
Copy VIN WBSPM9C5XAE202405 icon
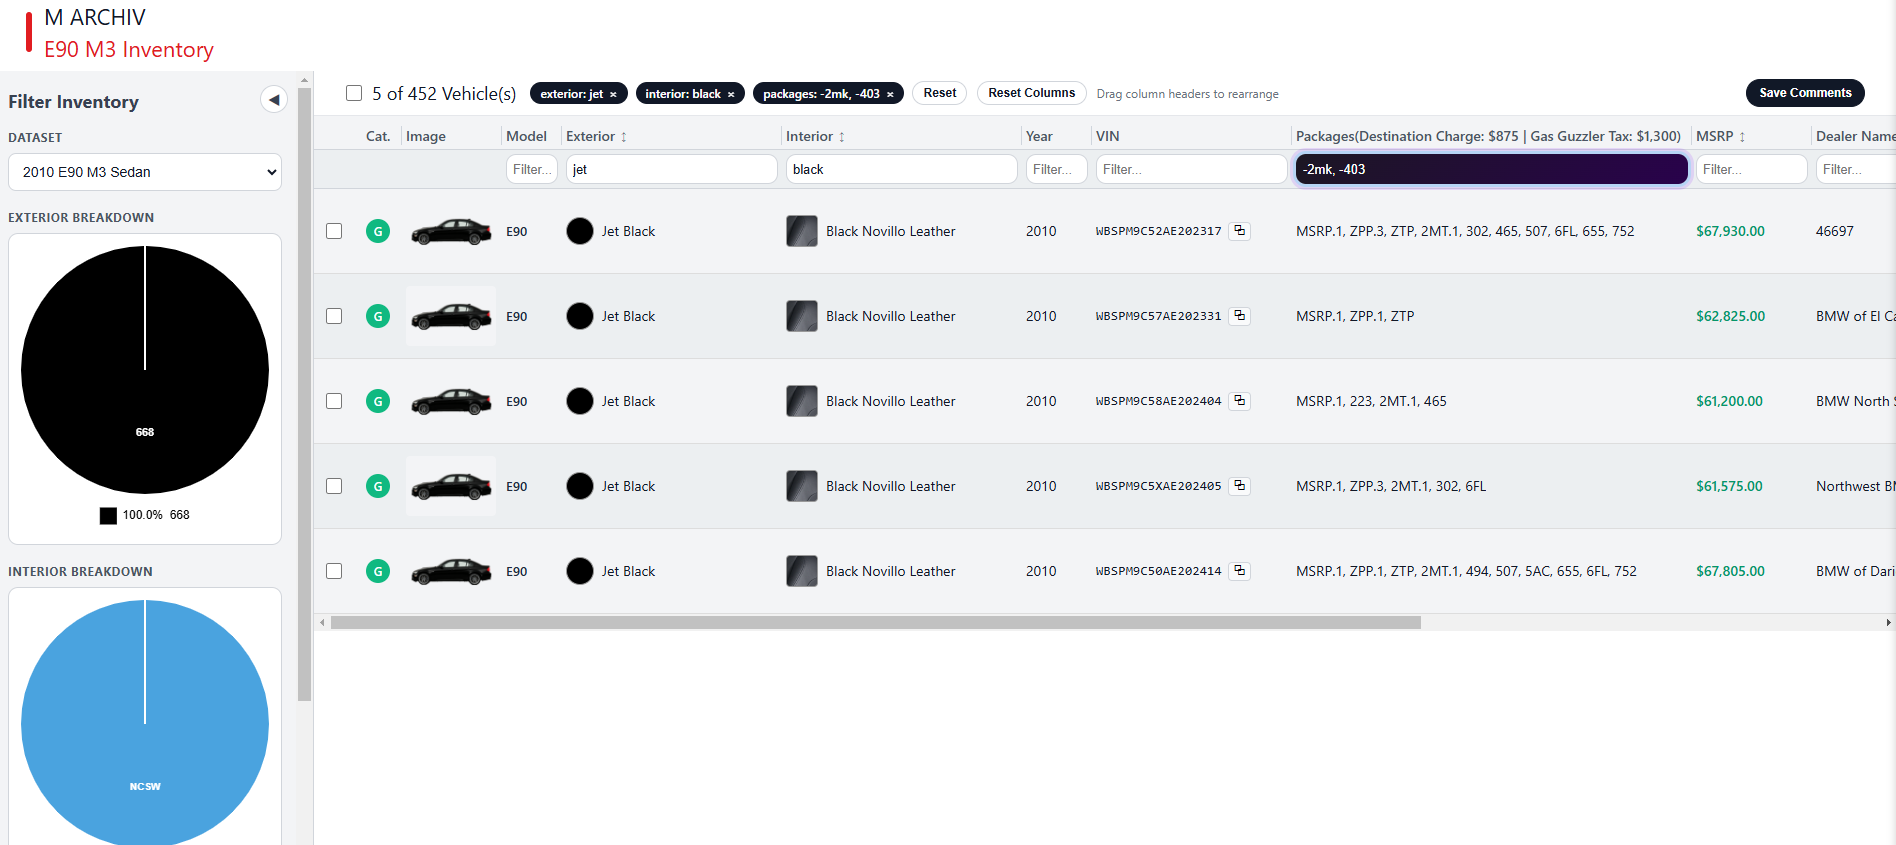tap(1239, 486)
